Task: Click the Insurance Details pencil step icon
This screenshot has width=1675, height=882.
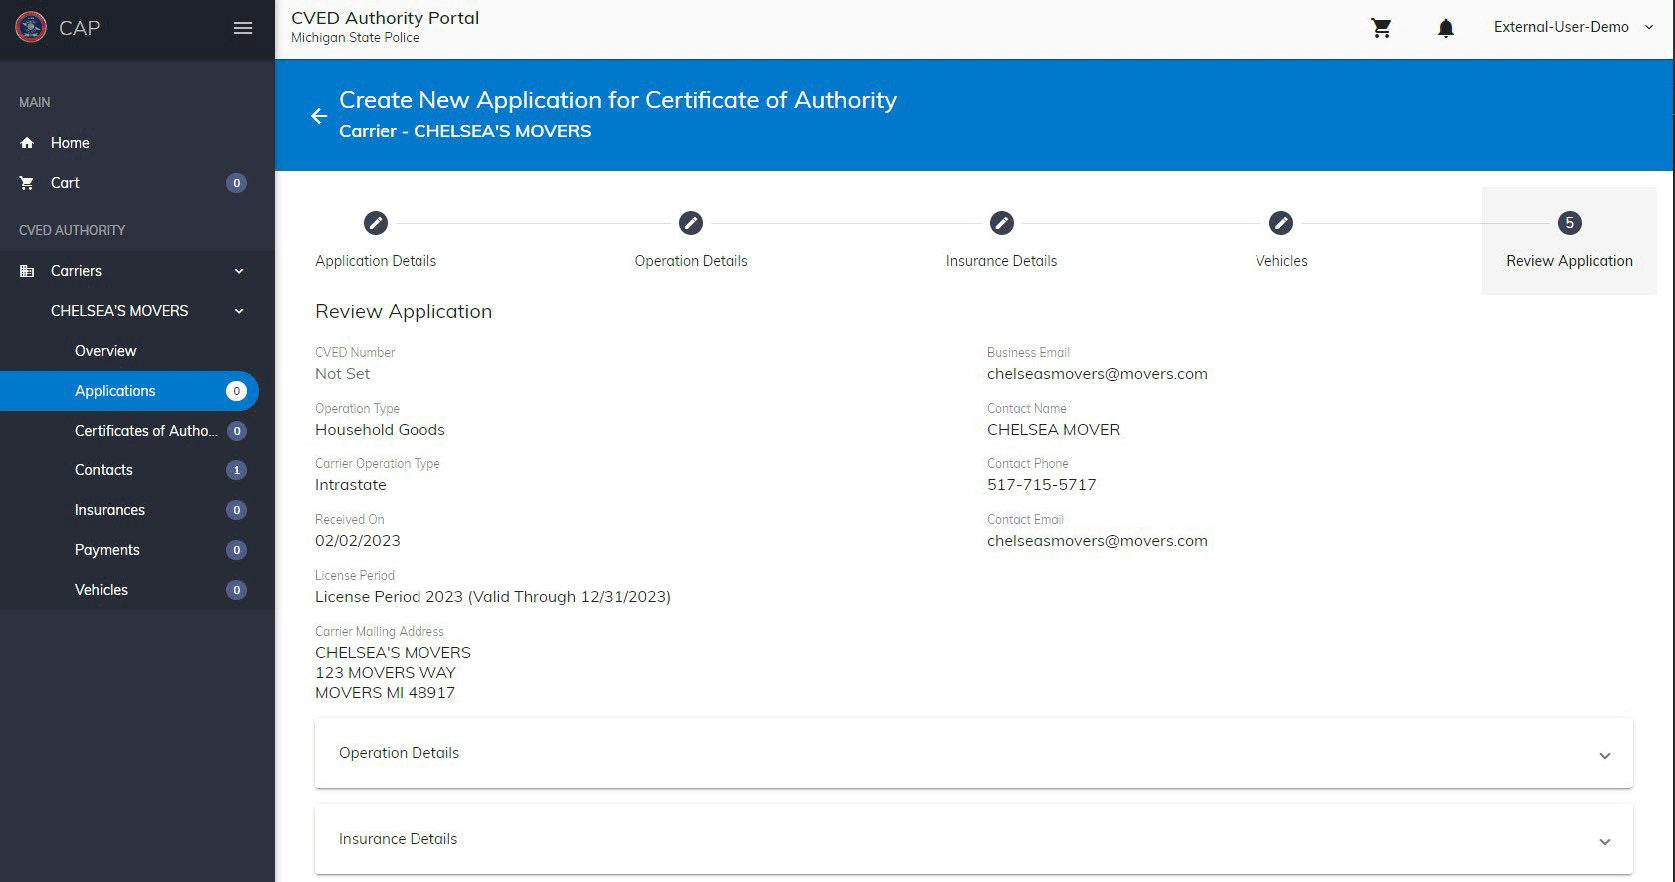Action: (1002, 223)
